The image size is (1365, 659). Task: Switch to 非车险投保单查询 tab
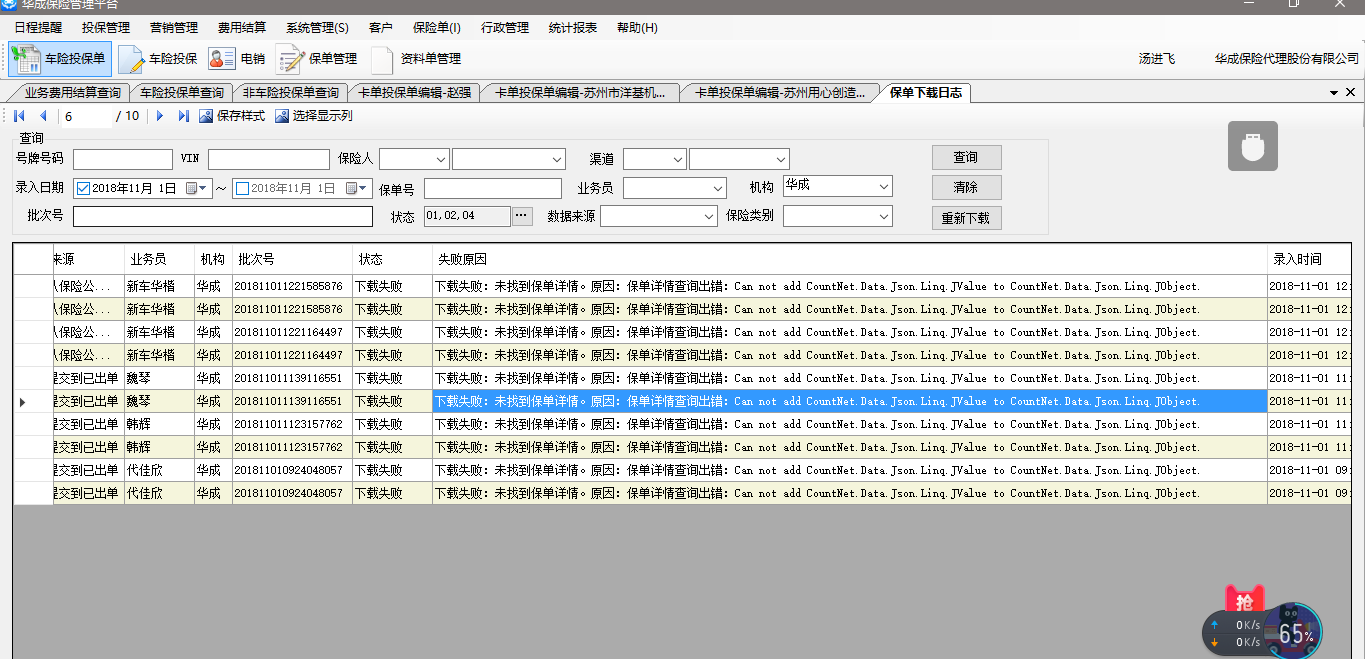click(291, 93)
